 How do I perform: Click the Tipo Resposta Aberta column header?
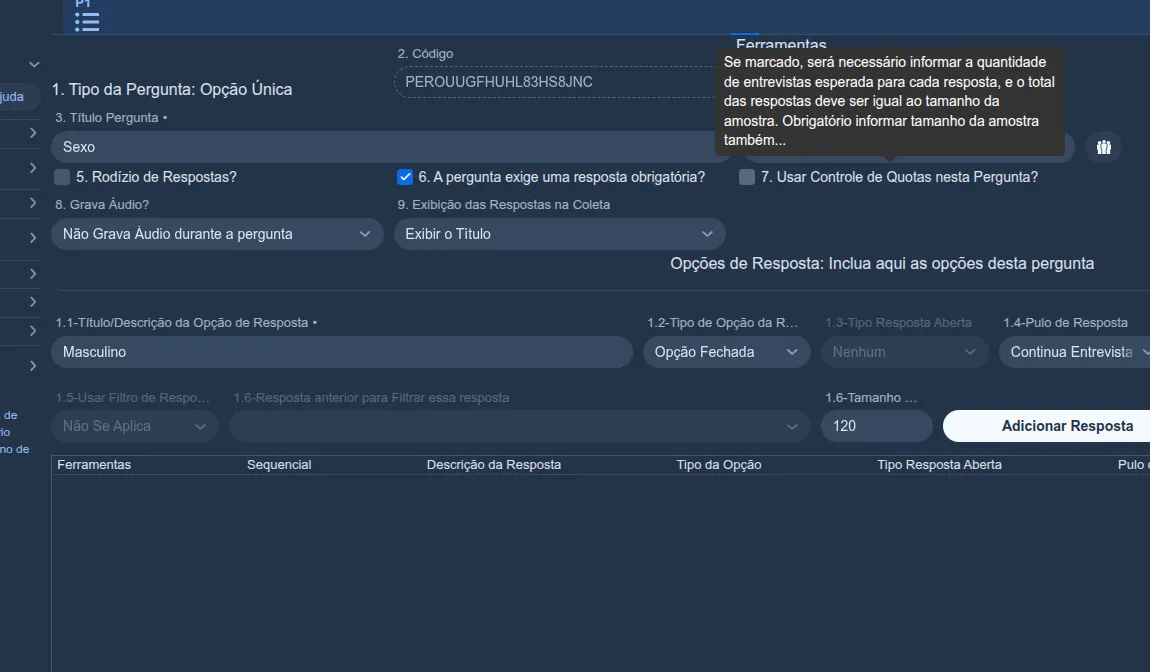click(939, 464)
